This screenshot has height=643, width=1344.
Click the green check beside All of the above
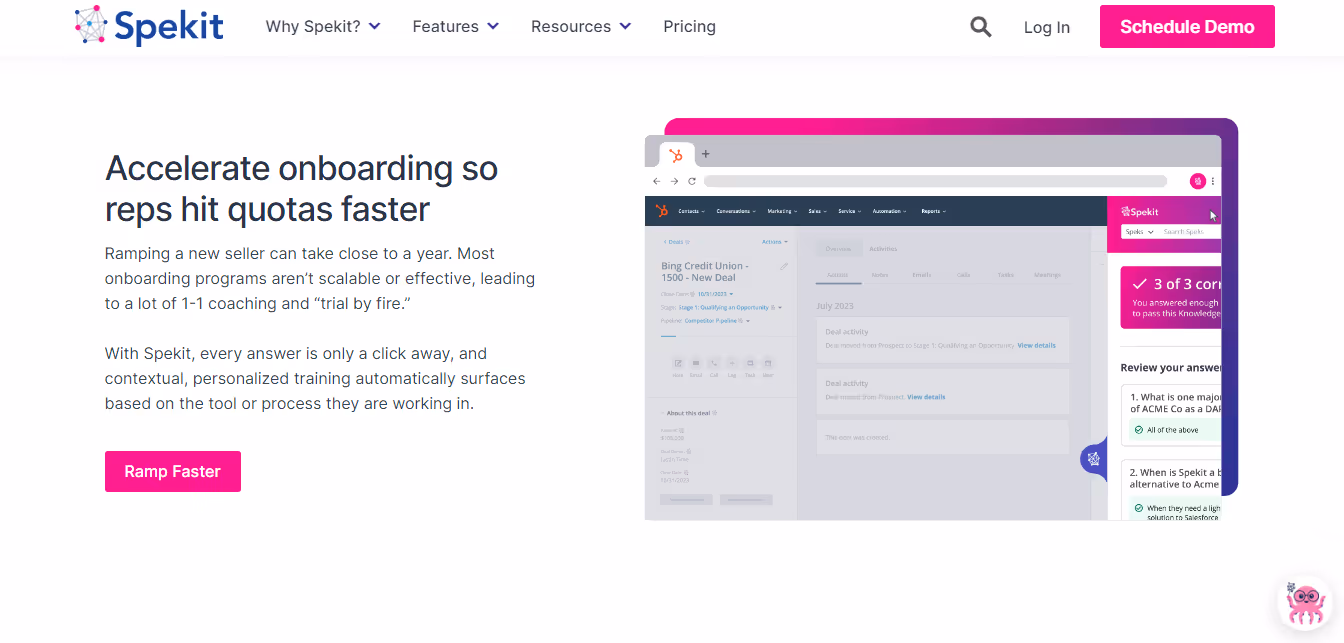pyautogui.click(x=1138, y=430)
